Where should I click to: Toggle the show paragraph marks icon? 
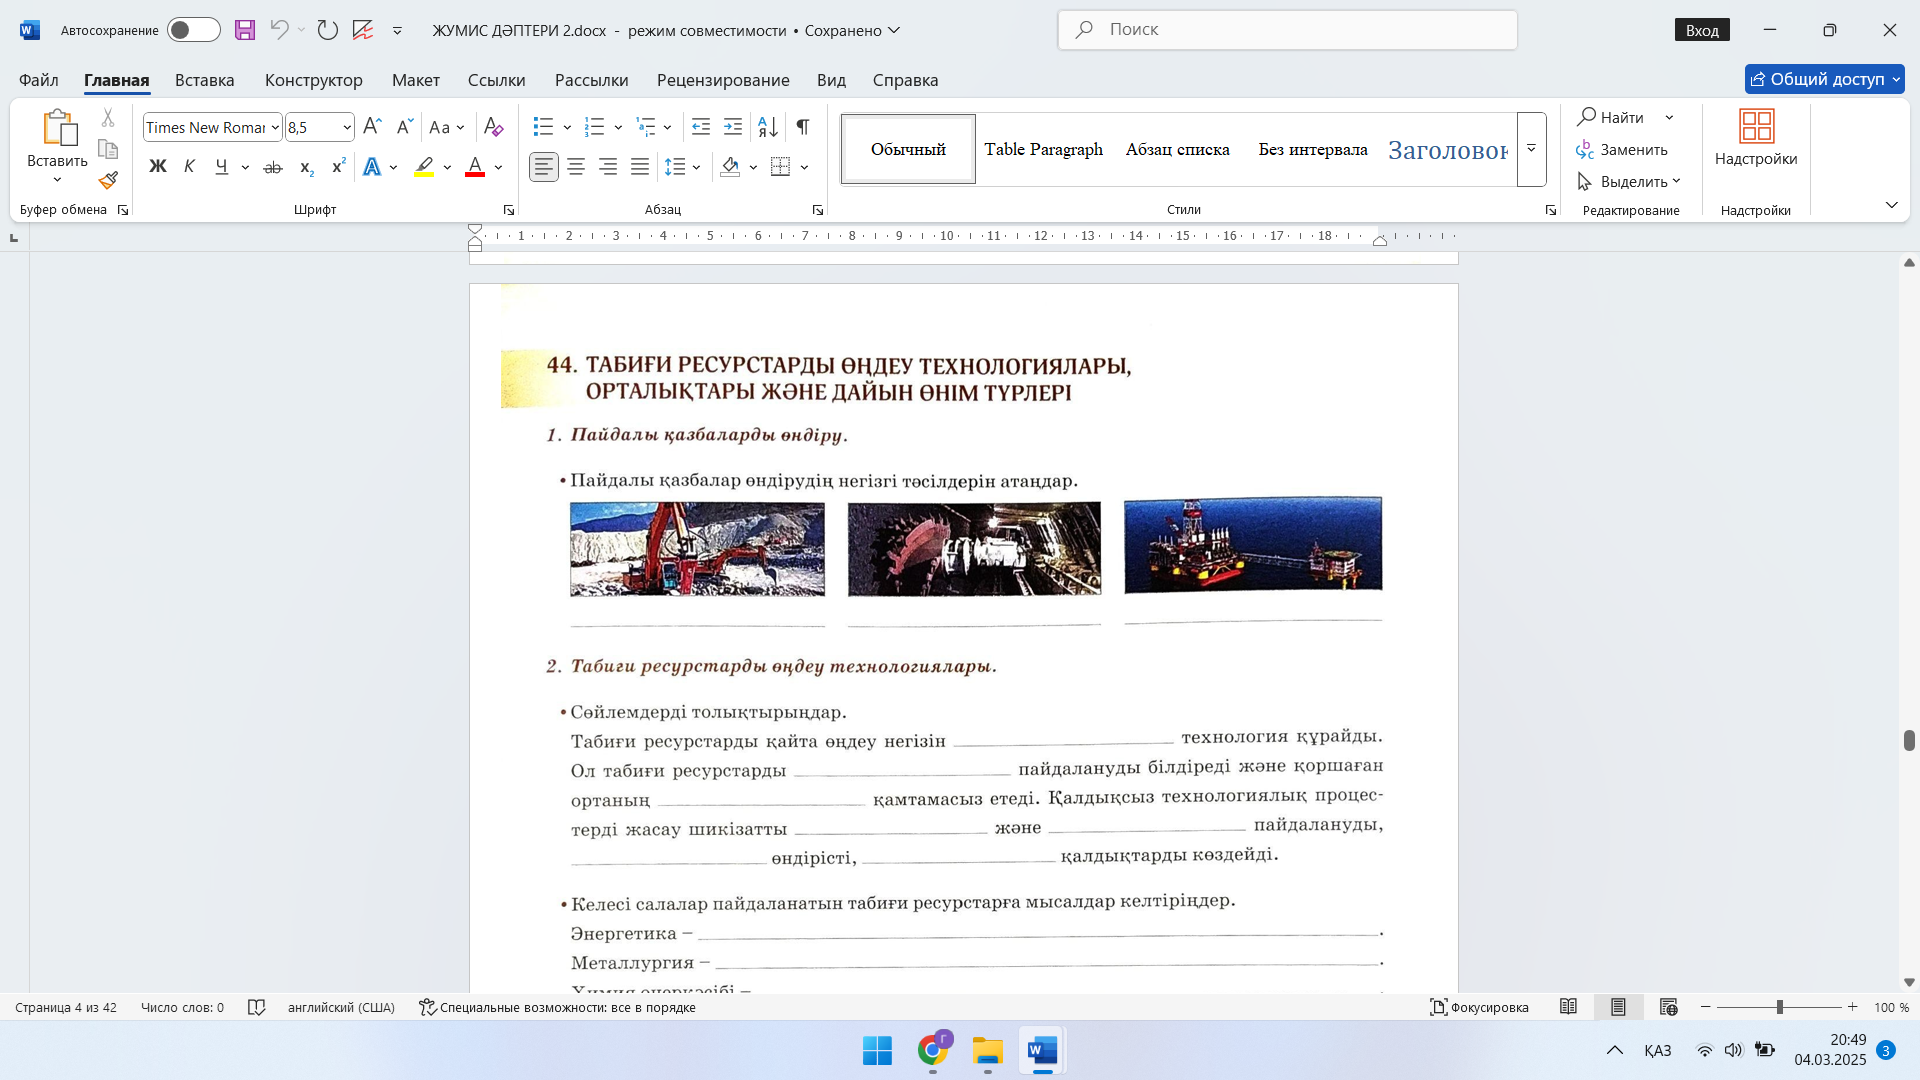(x=802, y=127)
